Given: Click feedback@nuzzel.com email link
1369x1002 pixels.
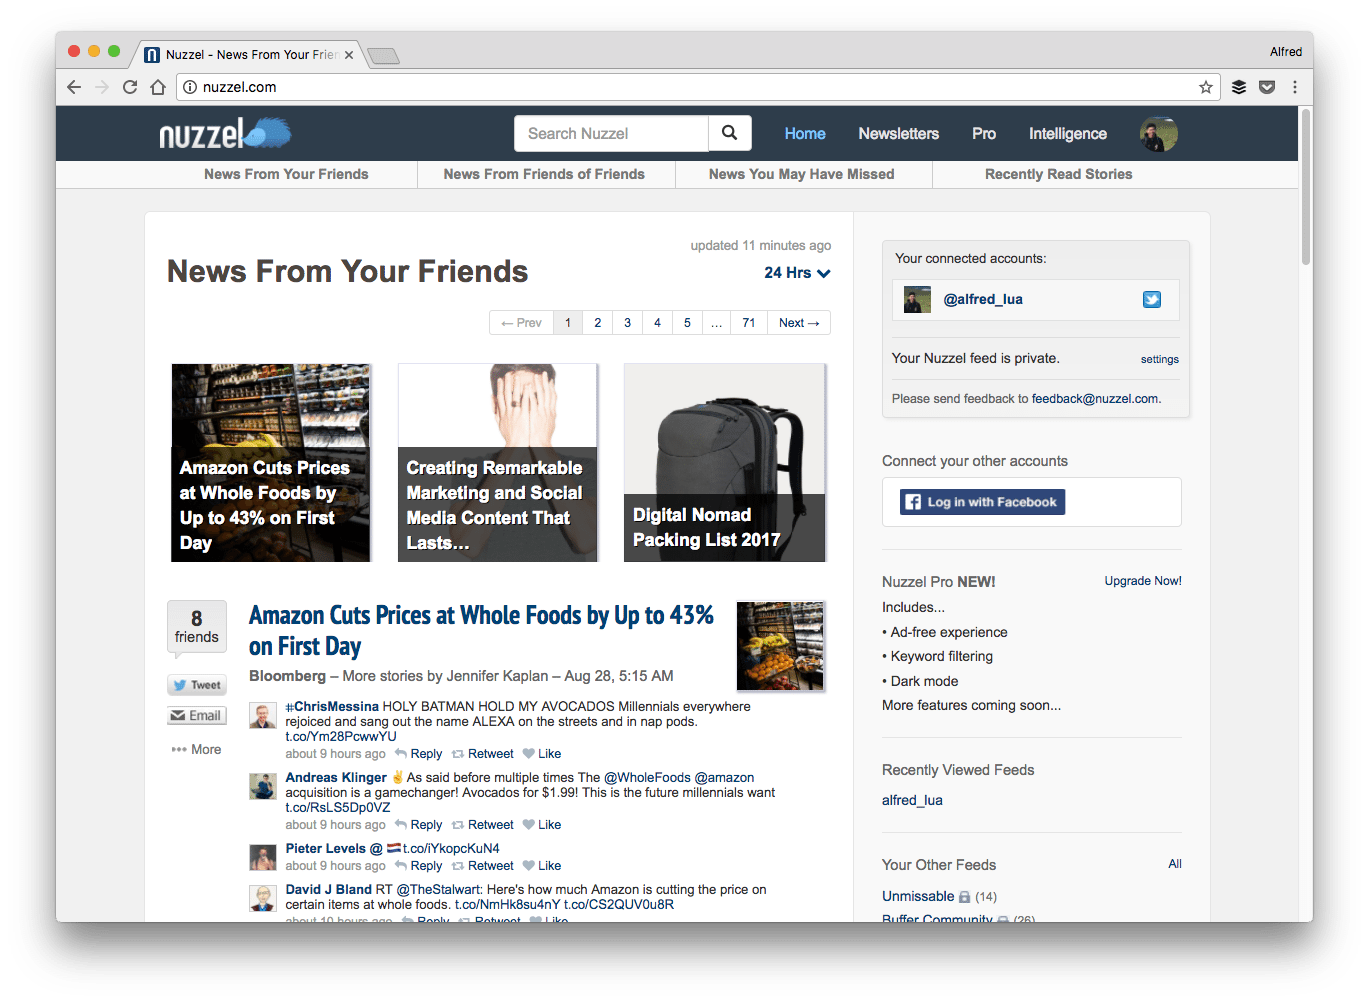Looking at the screenshot, I should click(x=1095, y=398).
